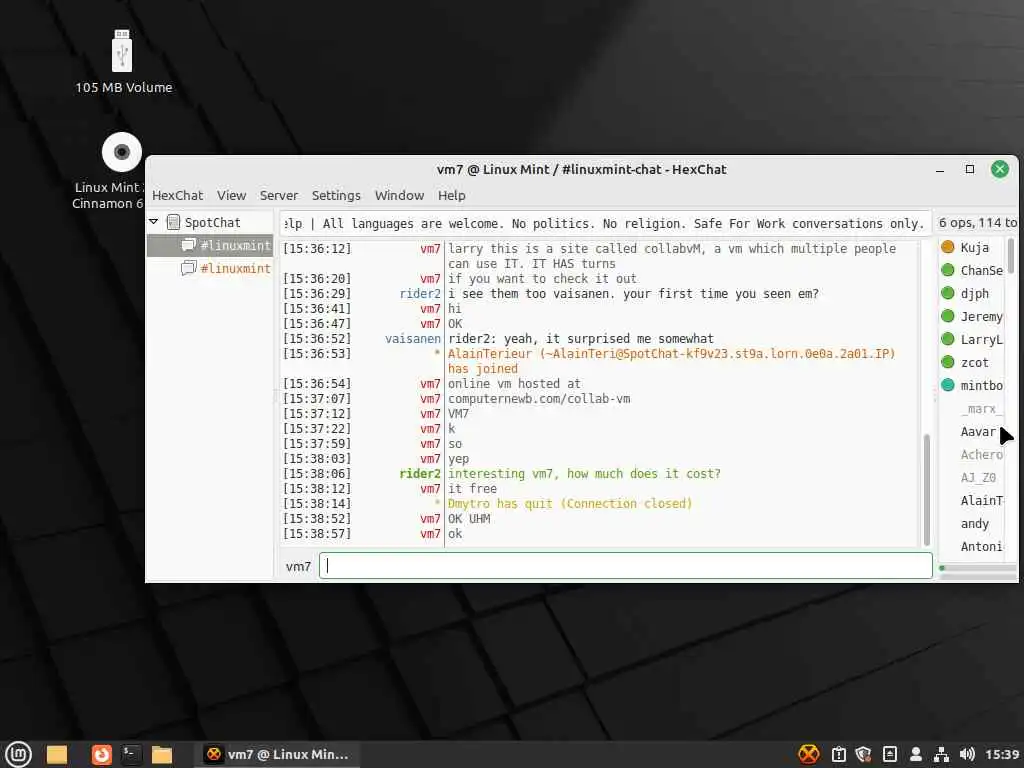Open the Help menu
This screenshot has height=768, width=1024.
451,195
